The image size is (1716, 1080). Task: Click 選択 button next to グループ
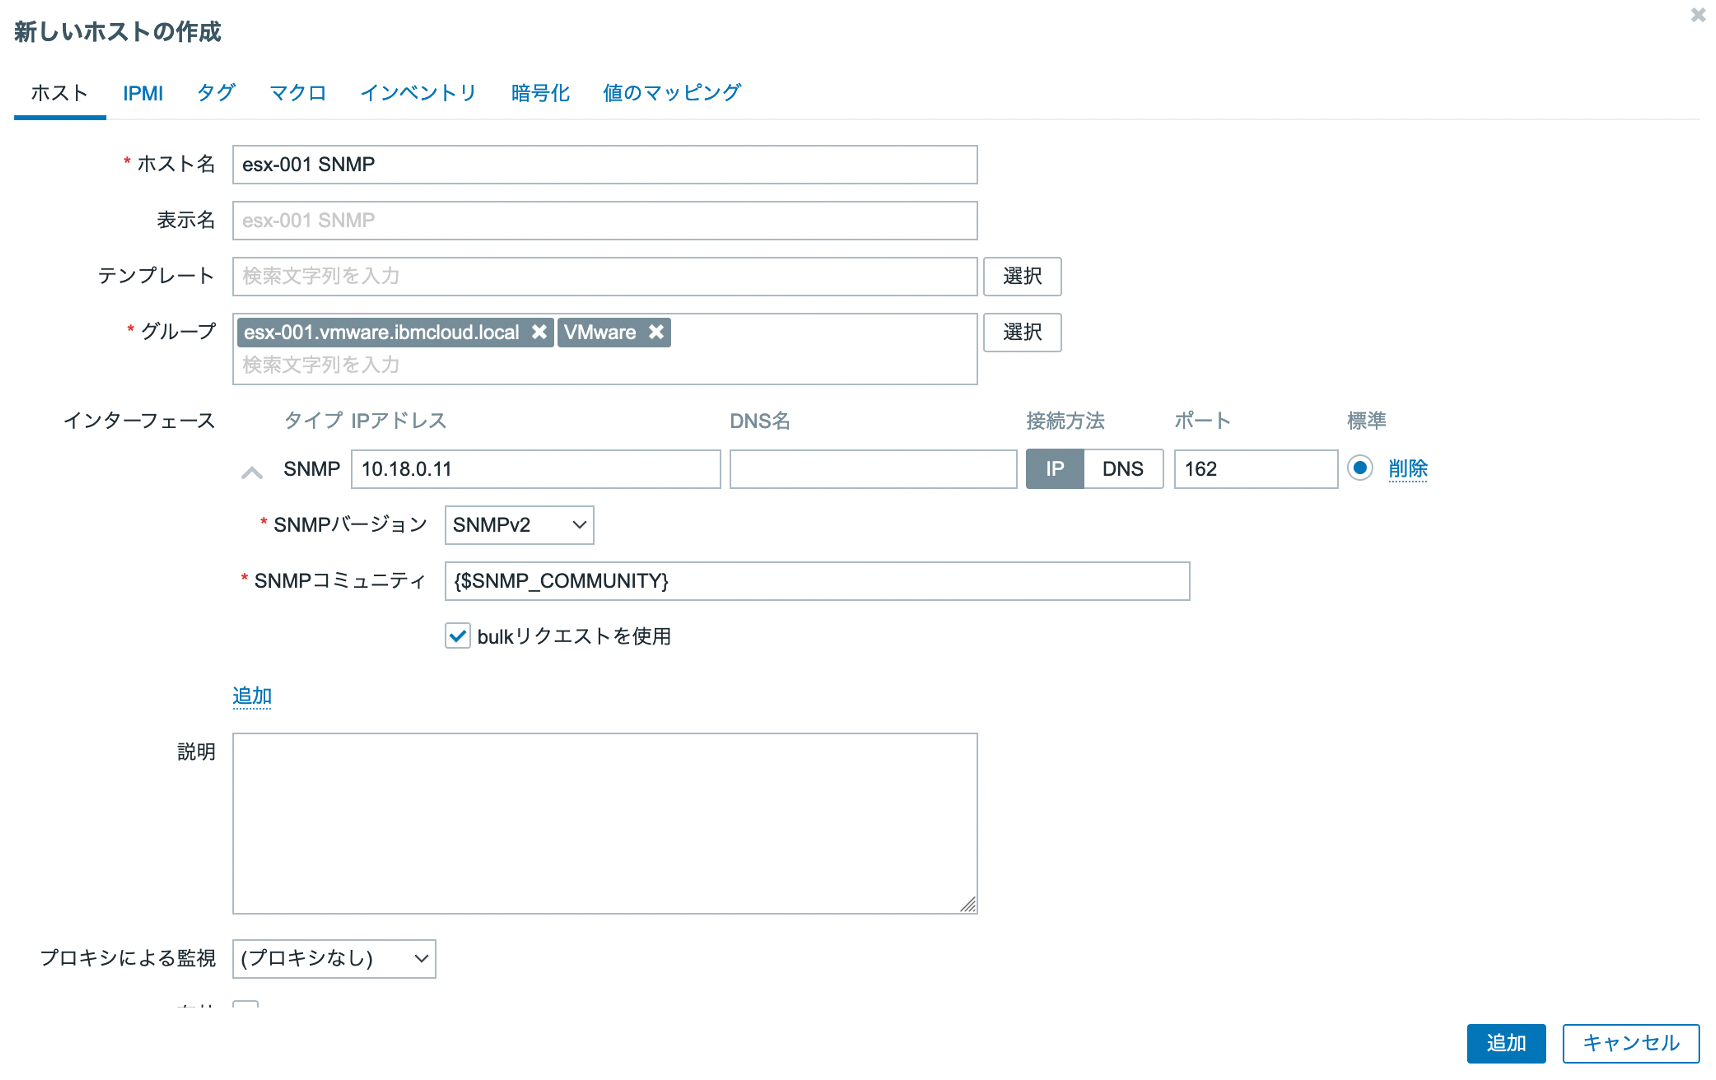1022,332
